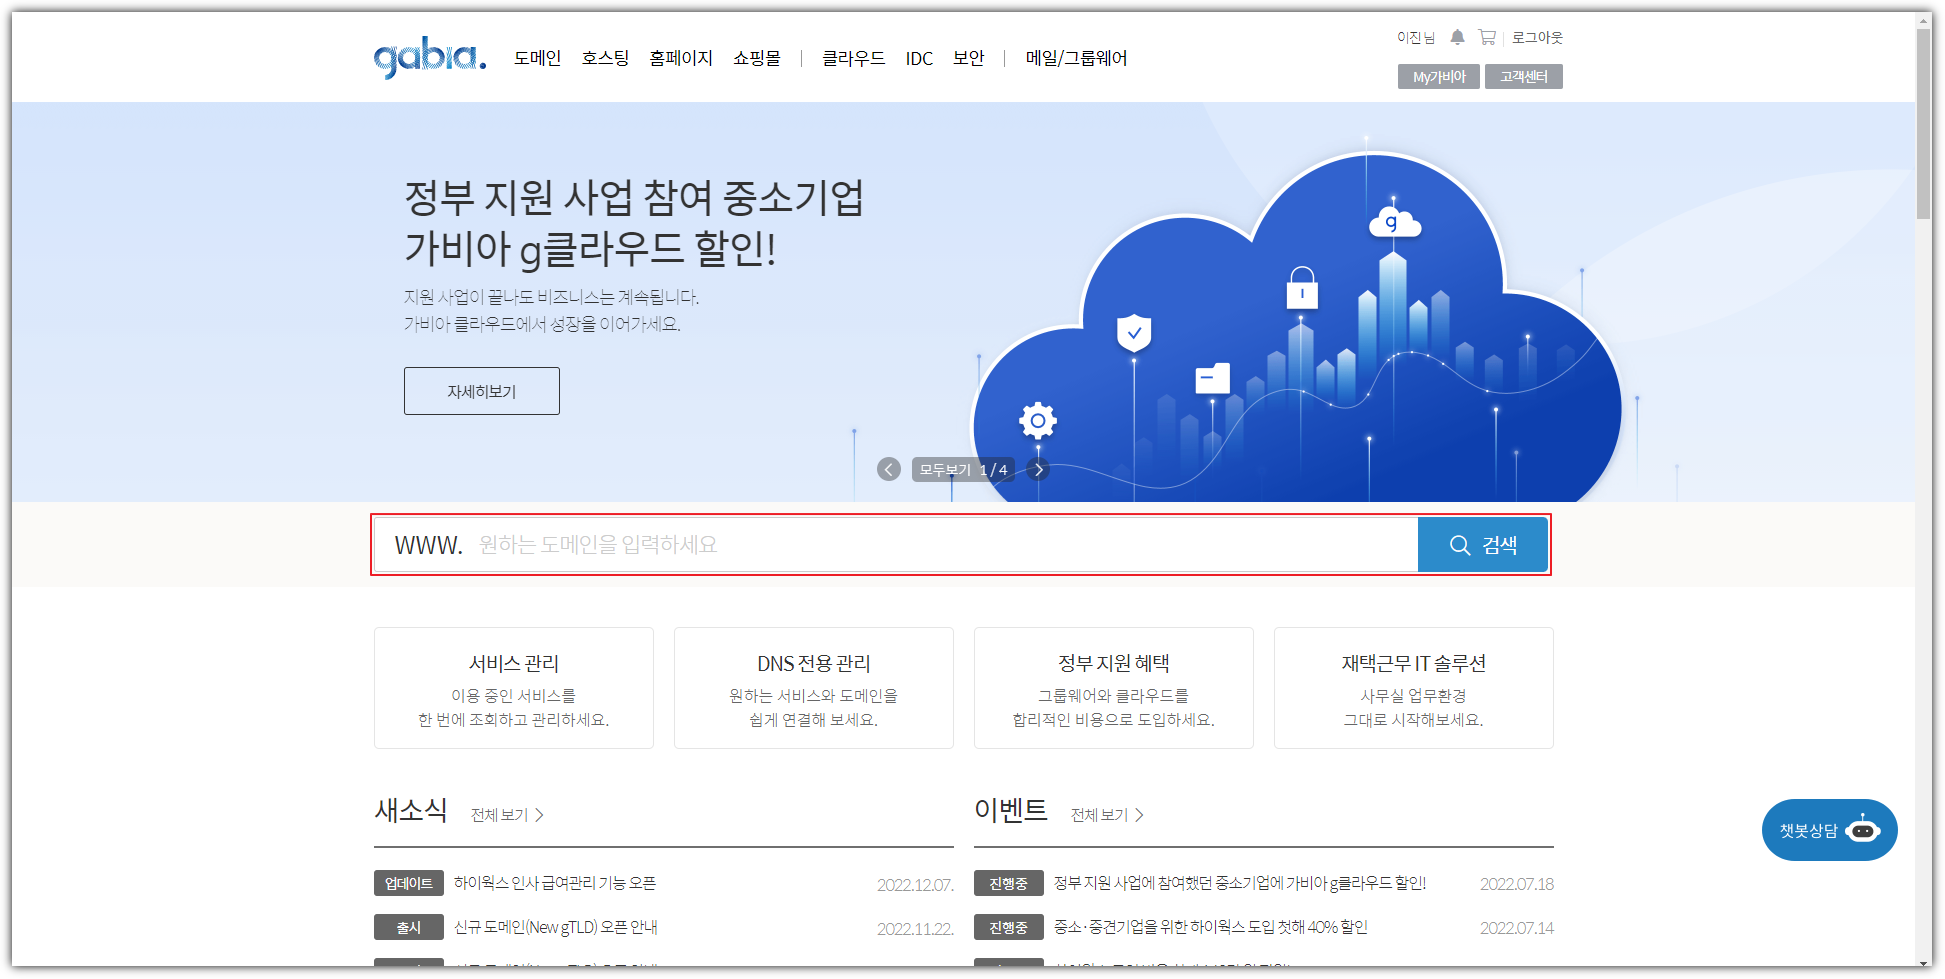Open the 서비스 관리 card
Image resolution: width=1945 pixels, height=979 pixels.
(514, 688)
